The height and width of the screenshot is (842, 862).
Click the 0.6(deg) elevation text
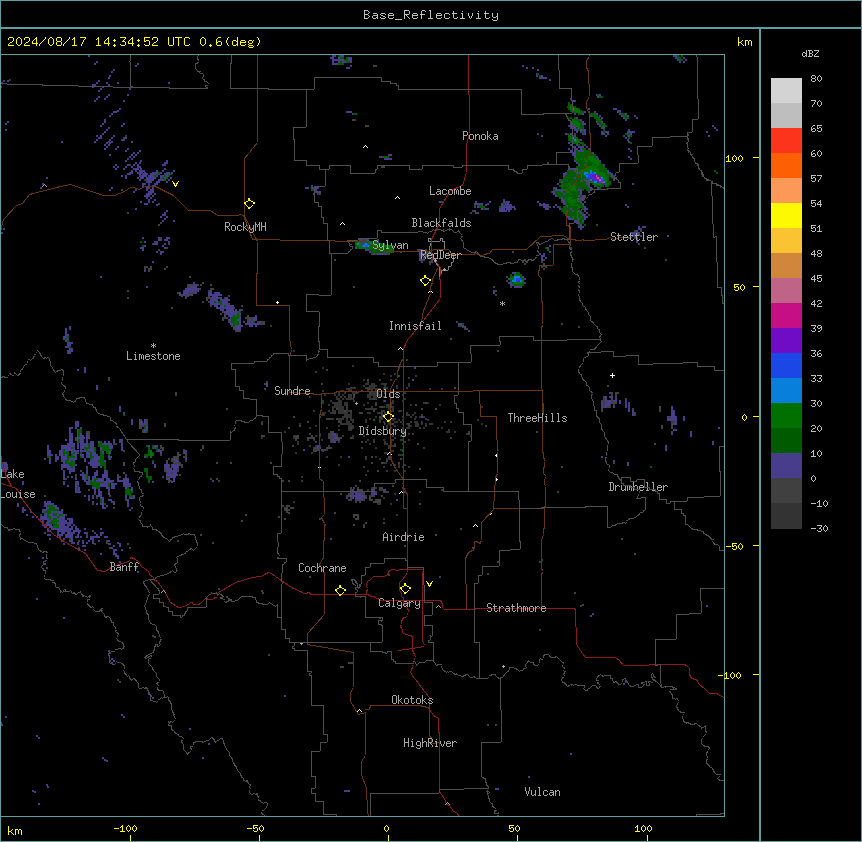tap(230, 42)
